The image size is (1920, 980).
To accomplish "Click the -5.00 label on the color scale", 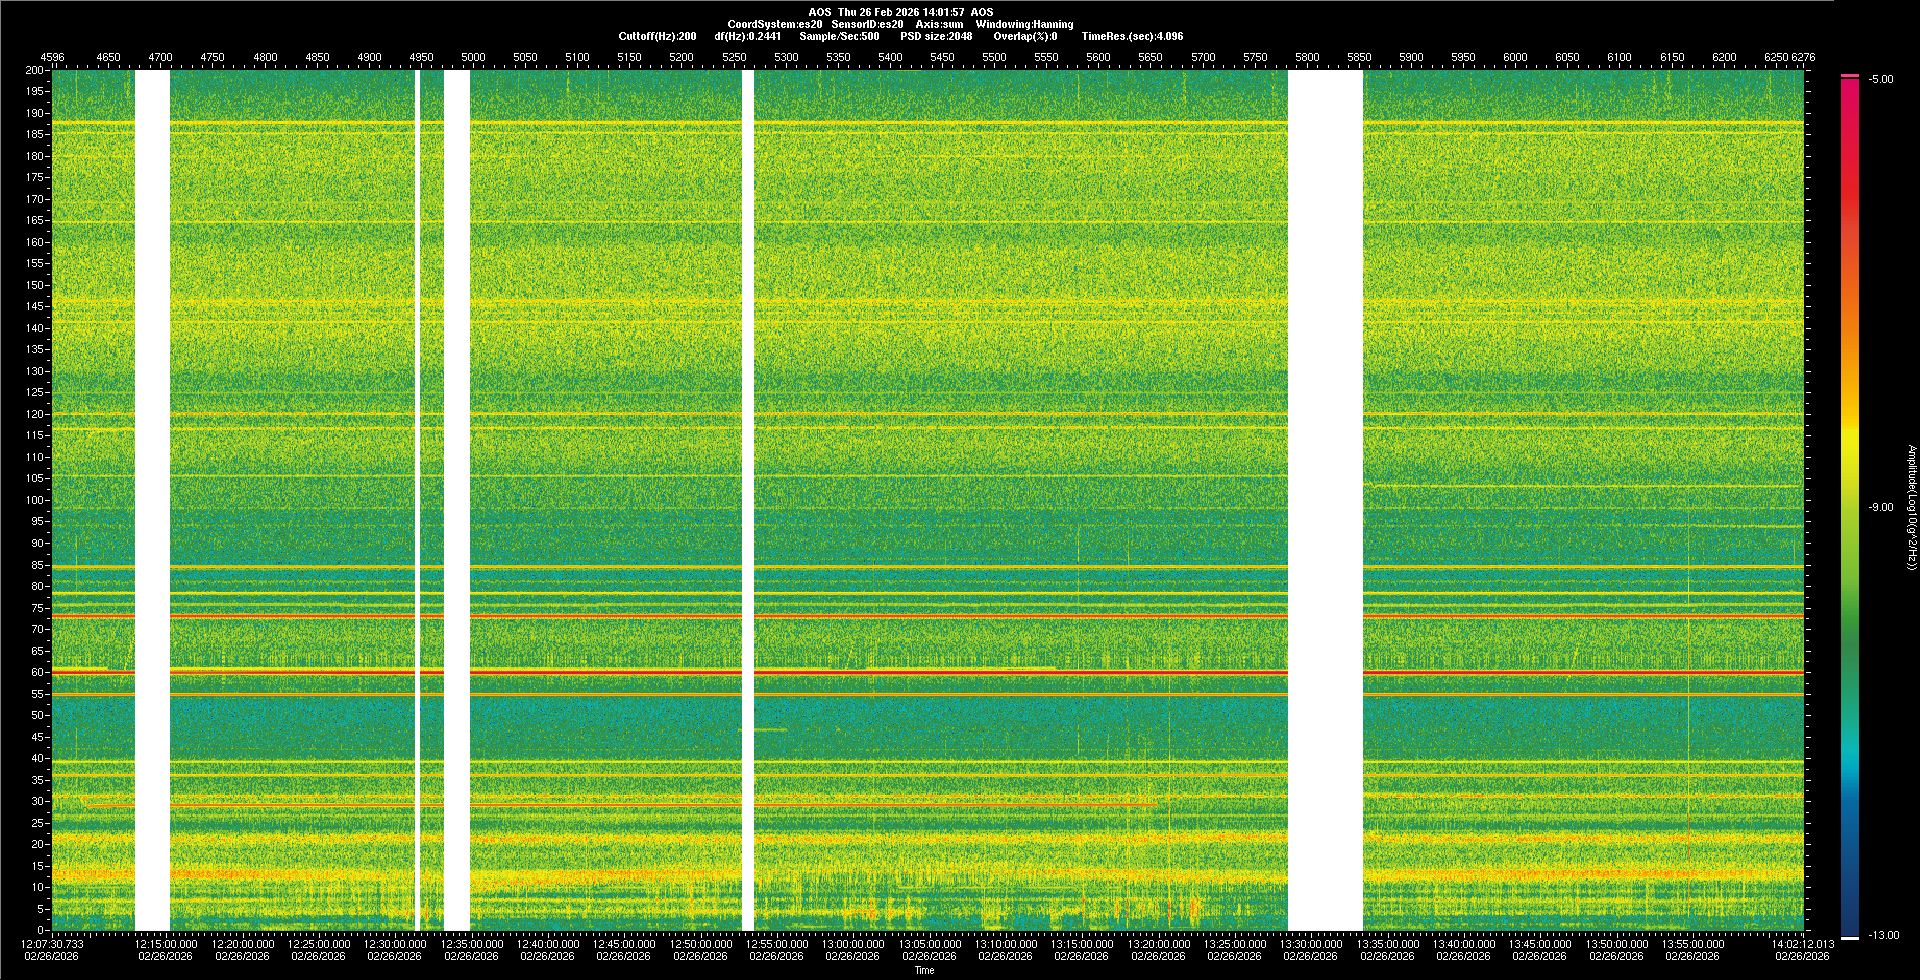I will 1881,79.
